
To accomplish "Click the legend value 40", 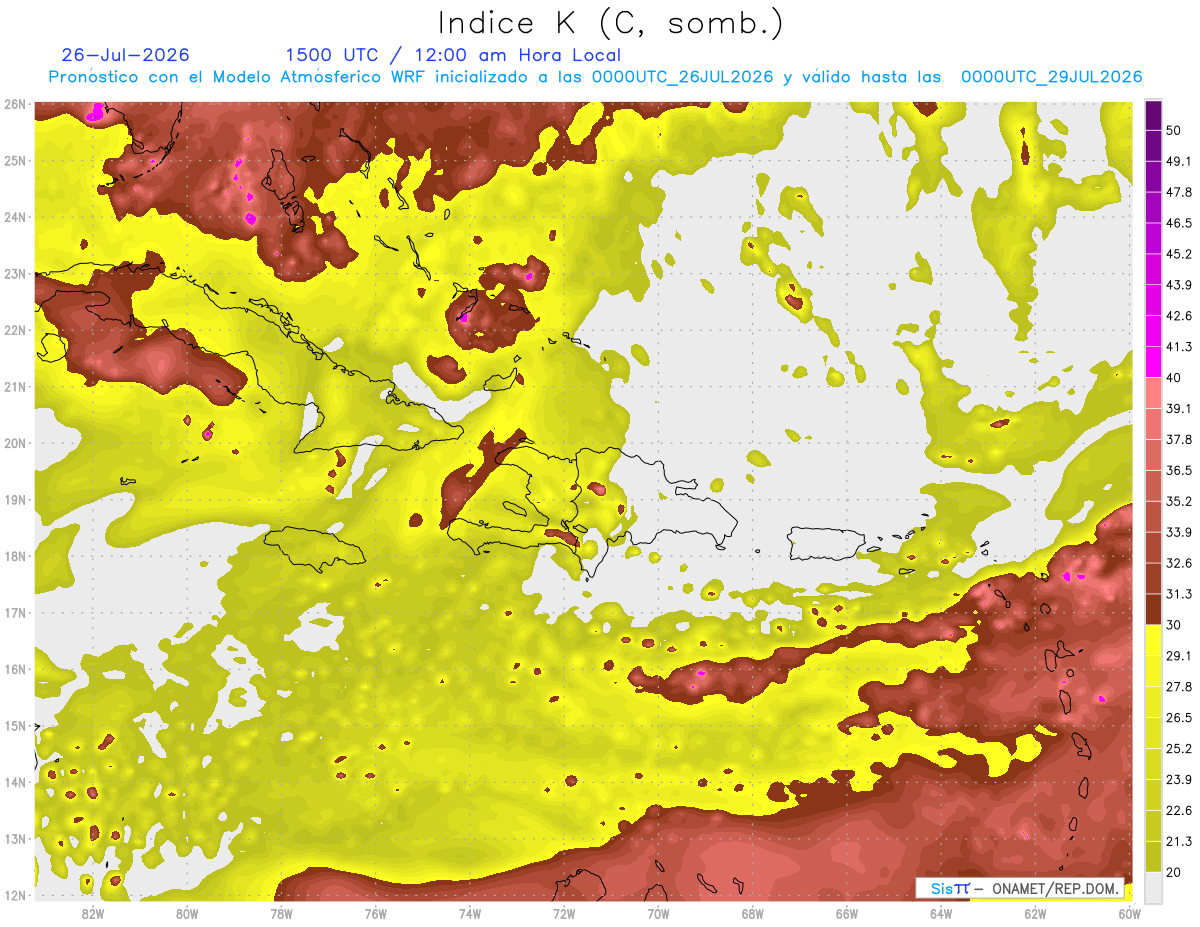I will pyautogui.click(x=1174, y=377).
